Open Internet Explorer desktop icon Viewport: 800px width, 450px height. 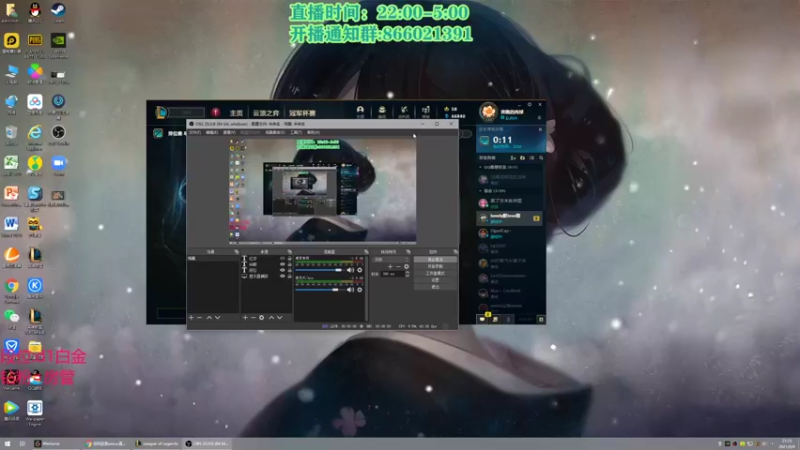tap(35, 133)
